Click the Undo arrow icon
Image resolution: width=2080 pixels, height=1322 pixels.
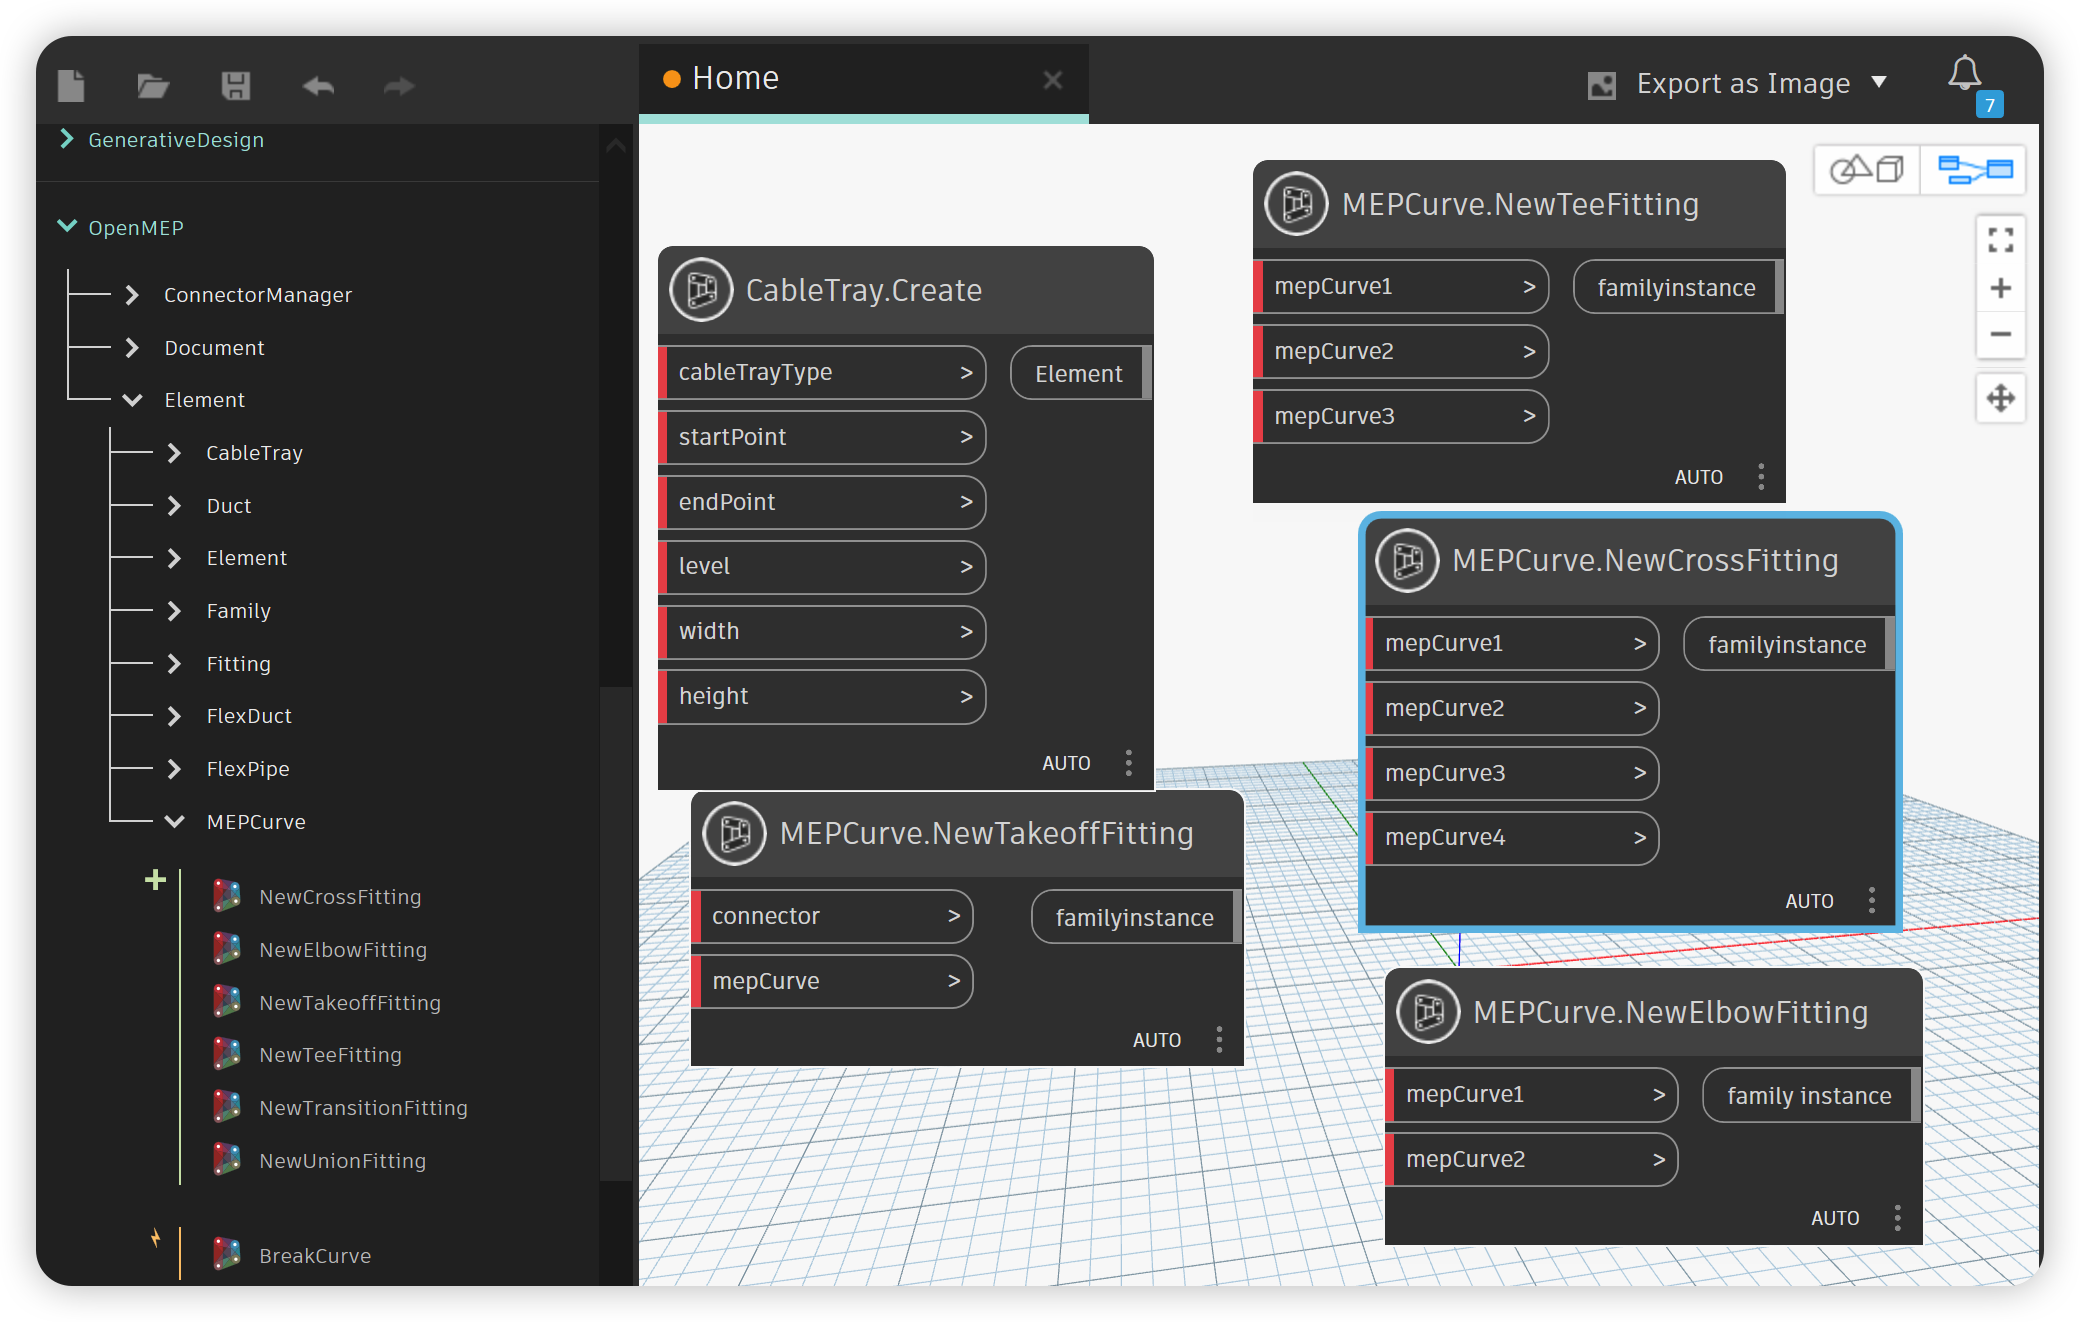318,86
